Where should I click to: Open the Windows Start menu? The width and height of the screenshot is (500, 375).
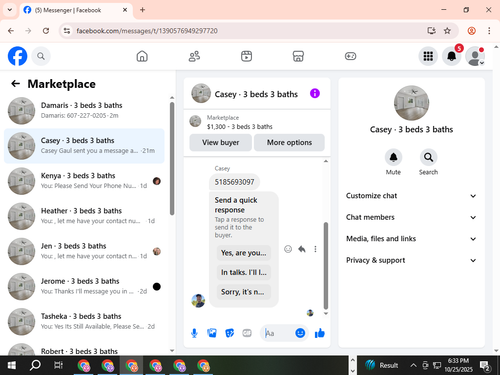(x=11, y=365)
